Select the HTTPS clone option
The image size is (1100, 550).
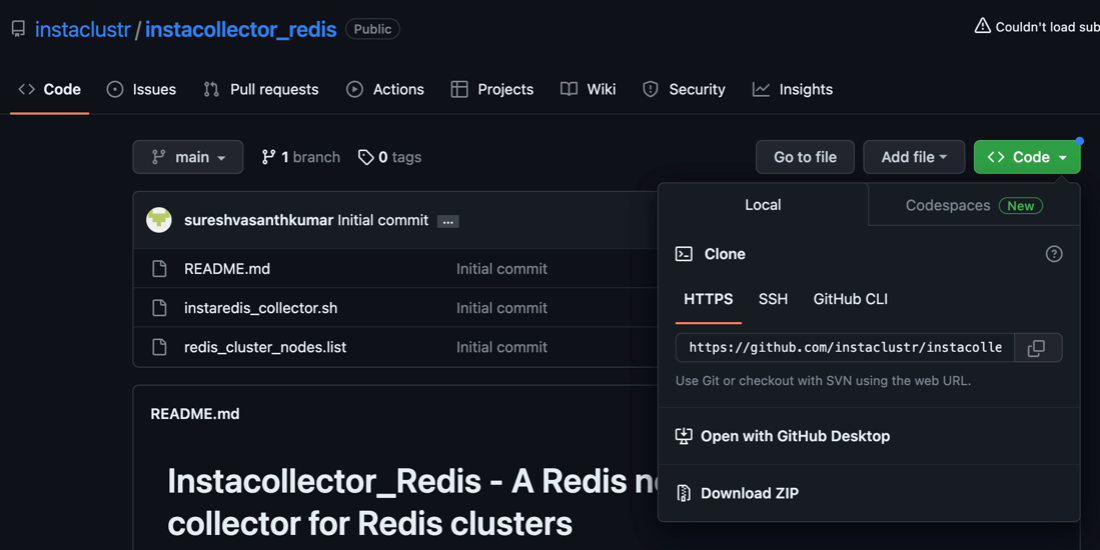(x=709, y=300)
